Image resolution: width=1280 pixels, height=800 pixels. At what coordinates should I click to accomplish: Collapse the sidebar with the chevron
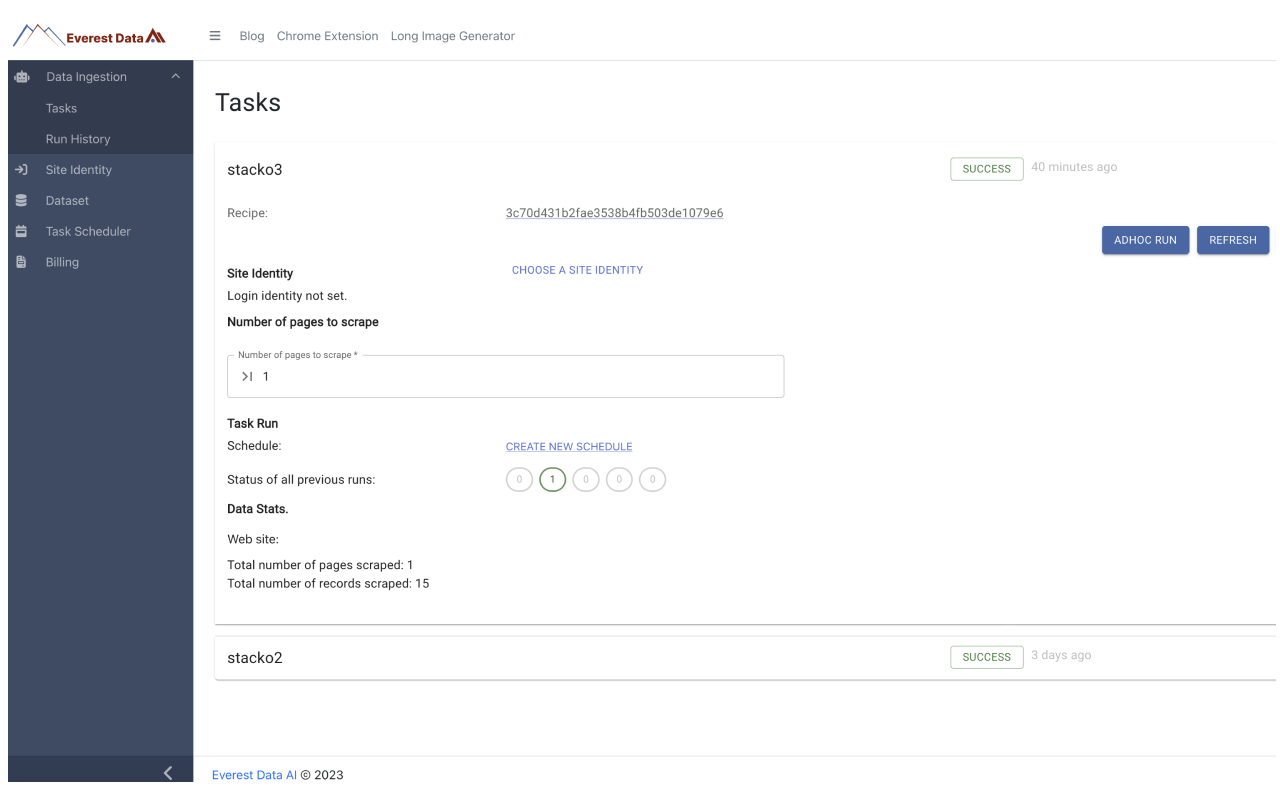167,772
